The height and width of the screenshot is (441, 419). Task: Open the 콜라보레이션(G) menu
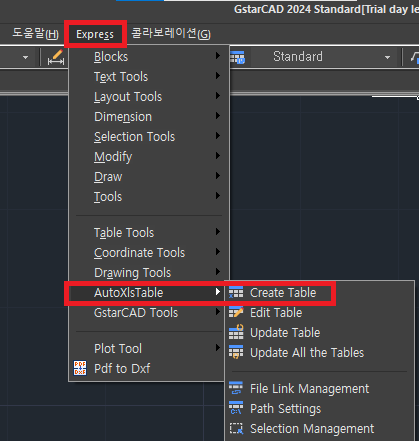pos(171,34)
